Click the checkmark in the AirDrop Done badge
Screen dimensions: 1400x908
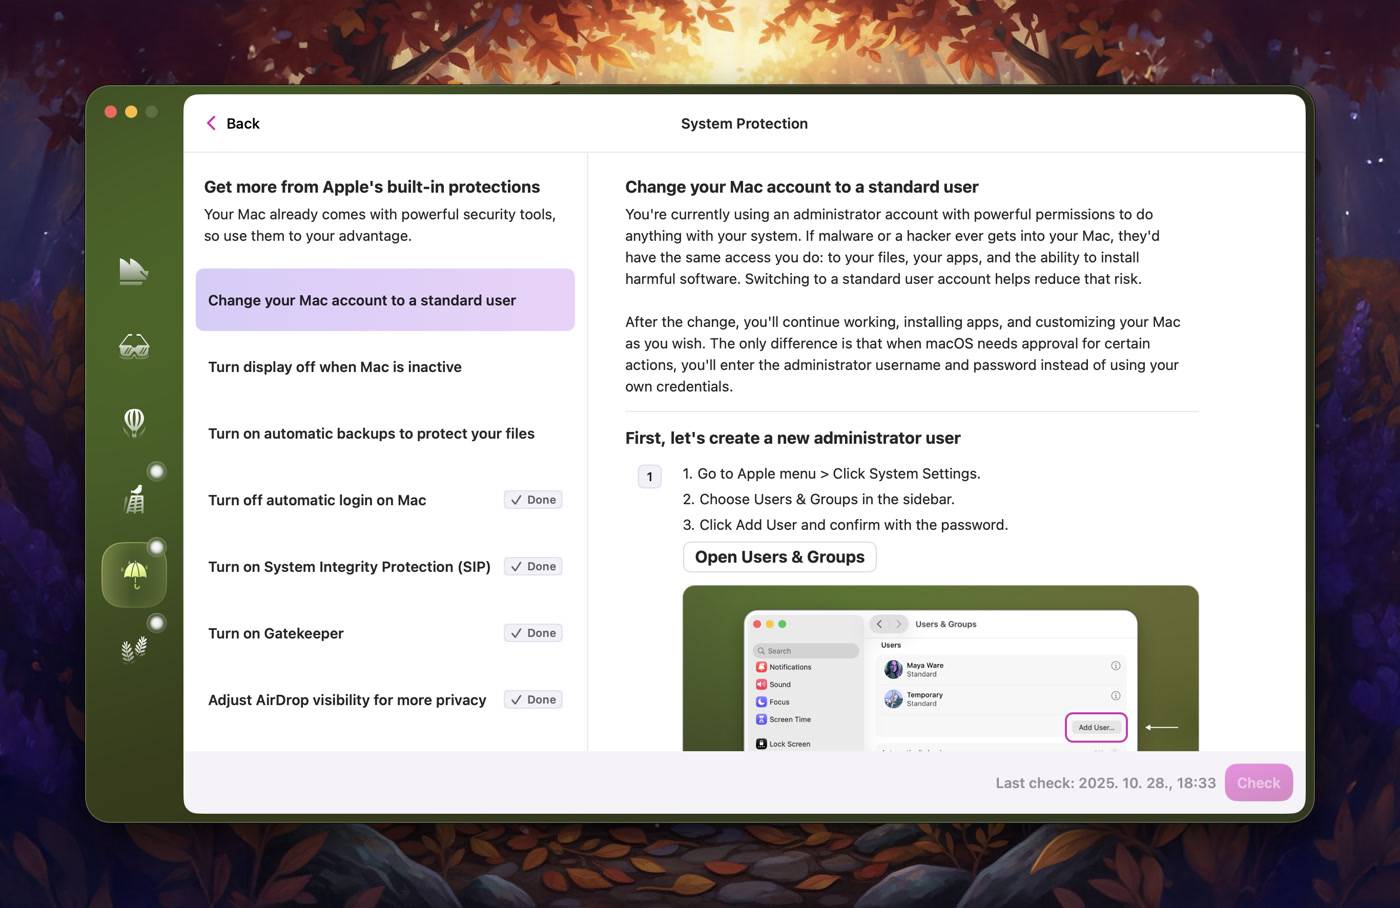(516, 700)
